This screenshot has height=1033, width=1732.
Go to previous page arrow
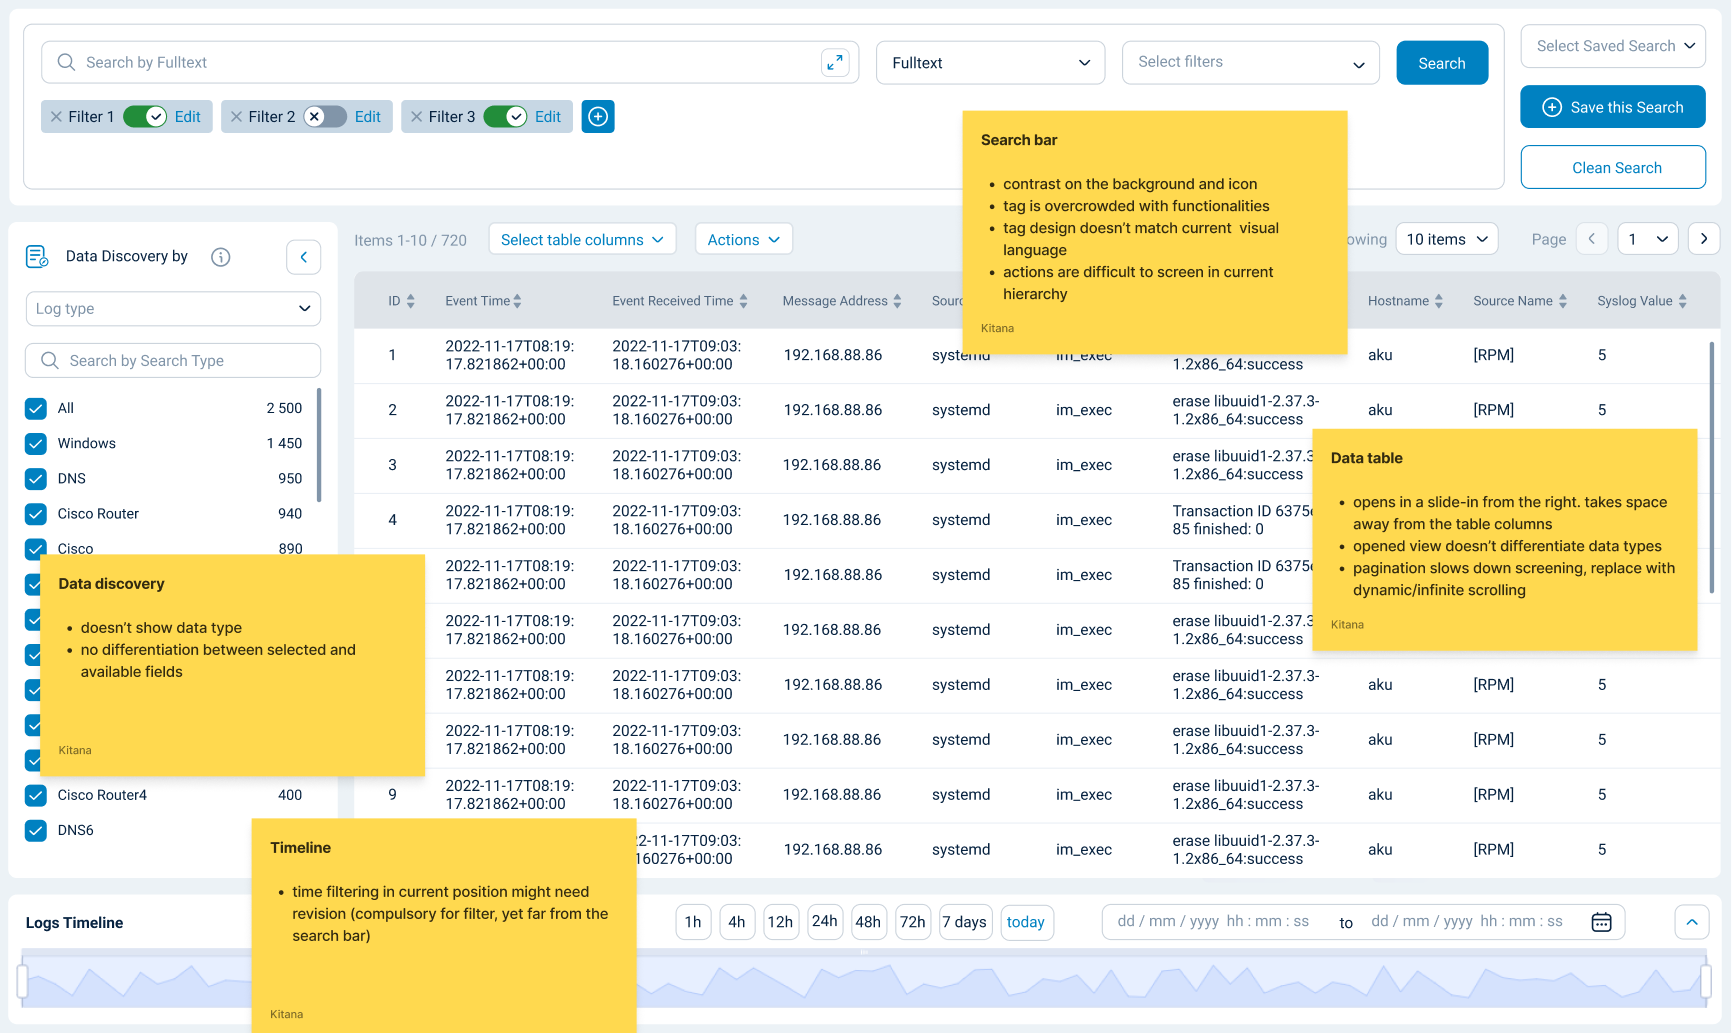(1592, 239)
